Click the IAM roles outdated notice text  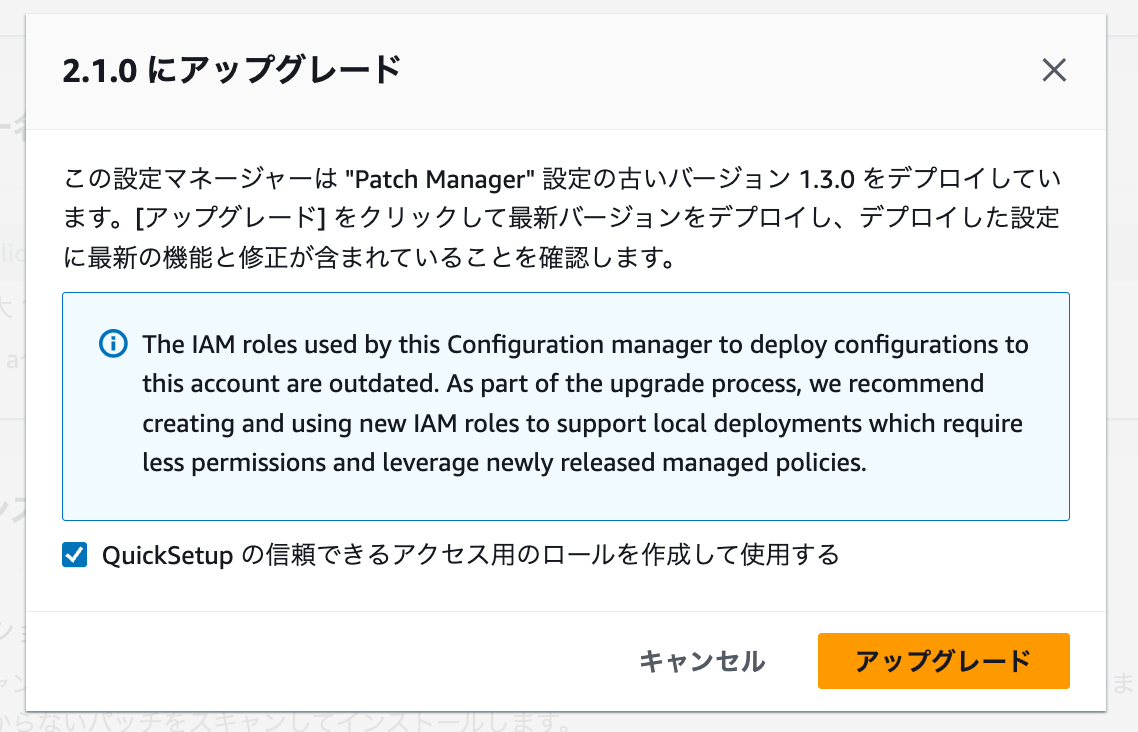click(585, 403)
